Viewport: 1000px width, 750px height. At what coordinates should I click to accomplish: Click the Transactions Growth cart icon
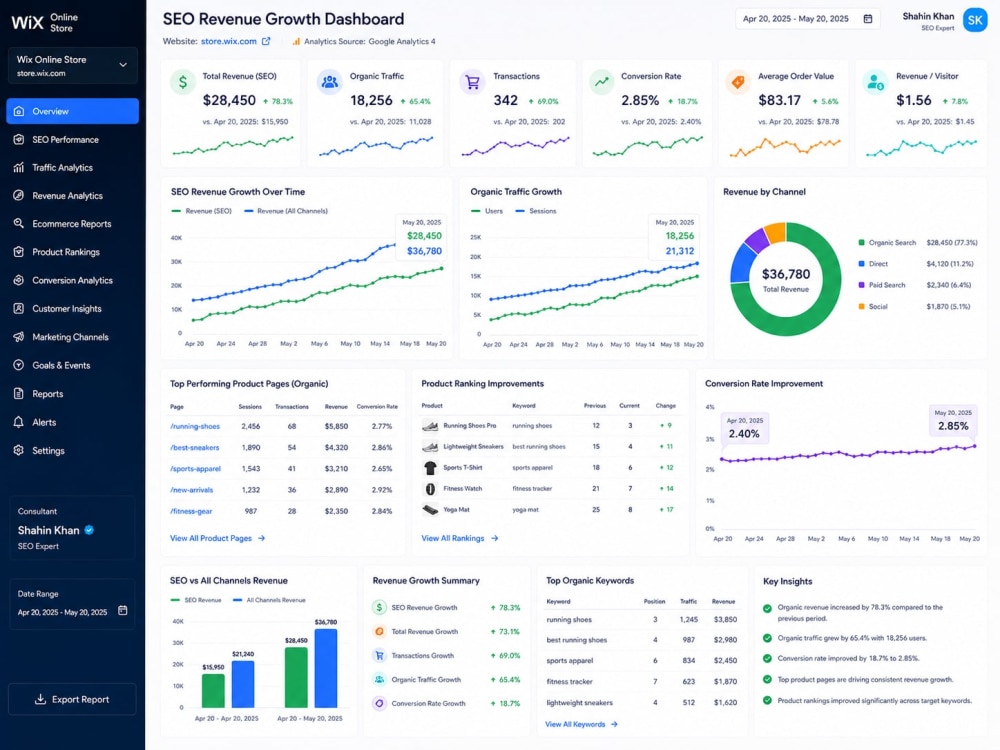click(379, 656)
